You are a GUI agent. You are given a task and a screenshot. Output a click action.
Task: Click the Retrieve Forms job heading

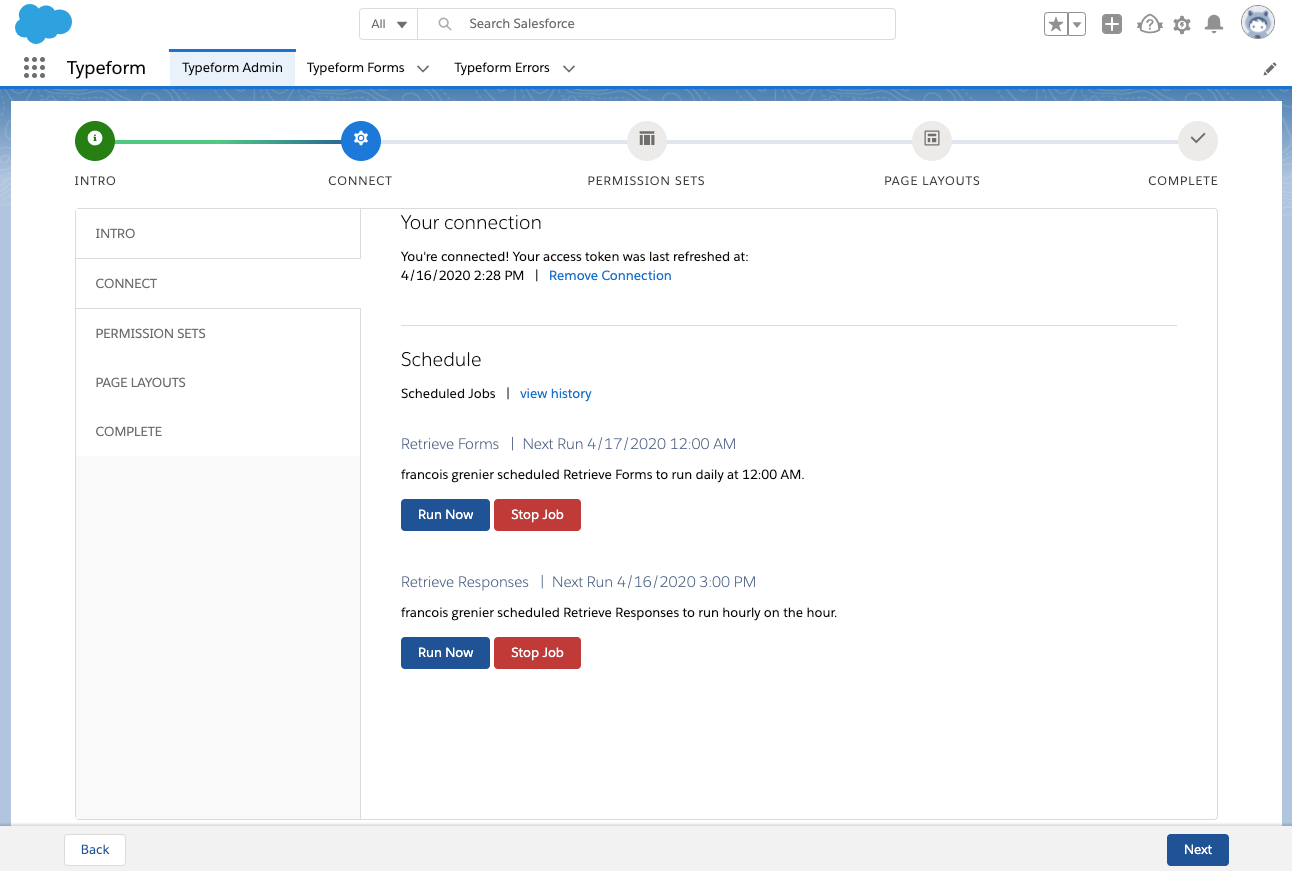(x=450, y=444)
